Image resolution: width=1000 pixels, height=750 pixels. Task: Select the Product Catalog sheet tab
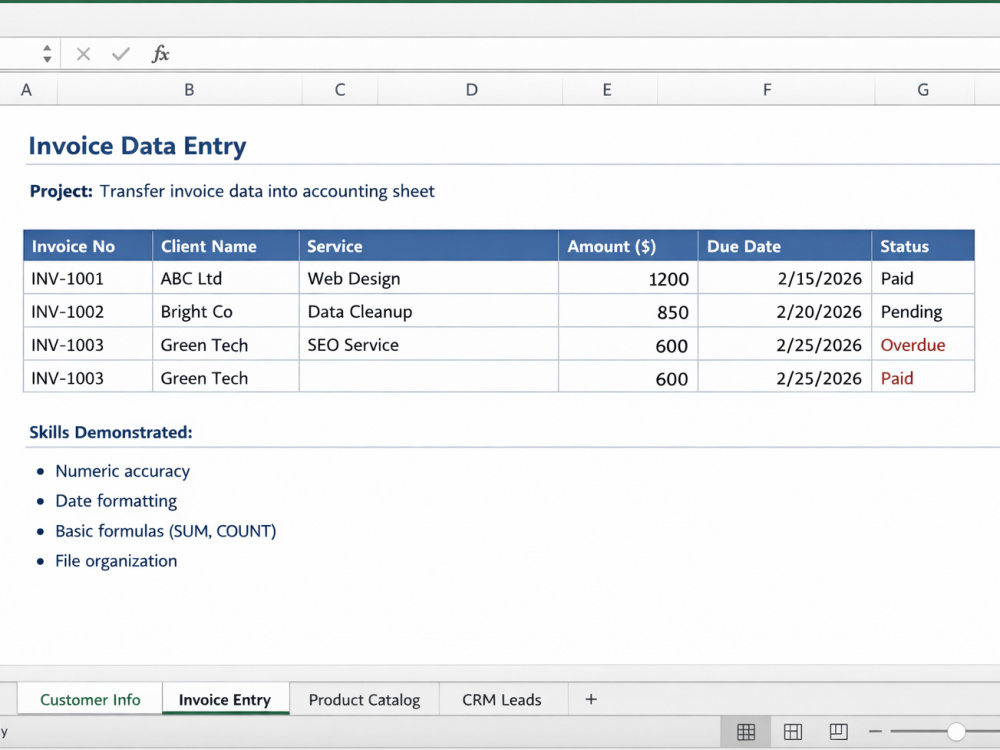[x=364, y=700]
